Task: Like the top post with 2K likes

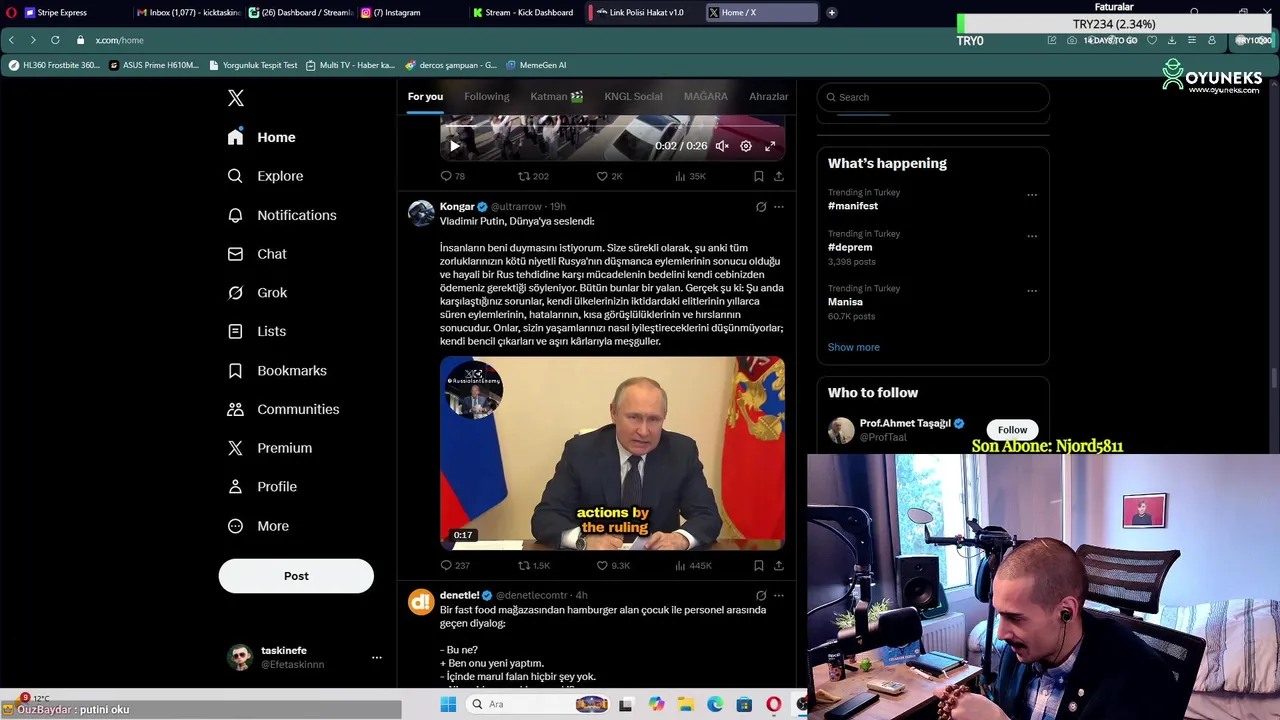Action: click(609, 176)
